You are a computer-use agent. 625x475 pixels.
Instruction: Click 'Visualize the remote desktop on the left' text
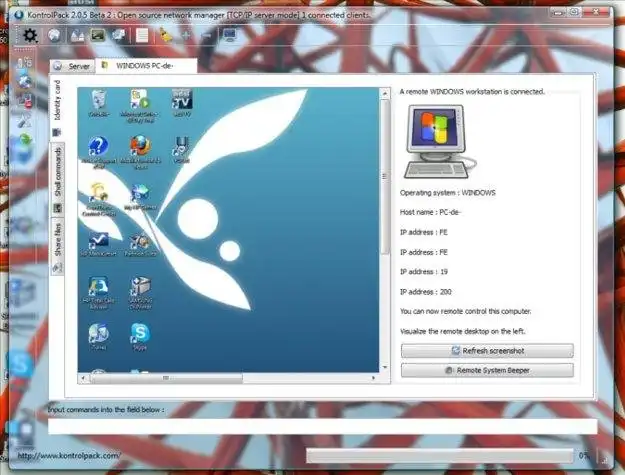[463, 331]
